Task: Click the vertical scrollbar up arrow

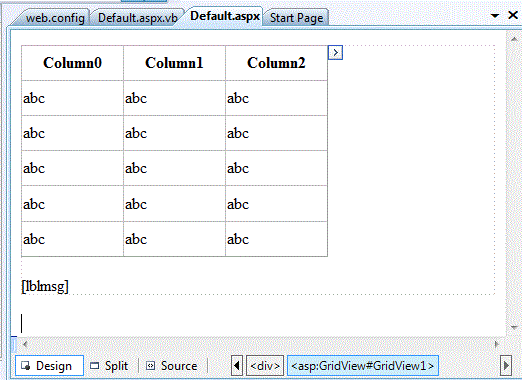Action: coord(514,39)
